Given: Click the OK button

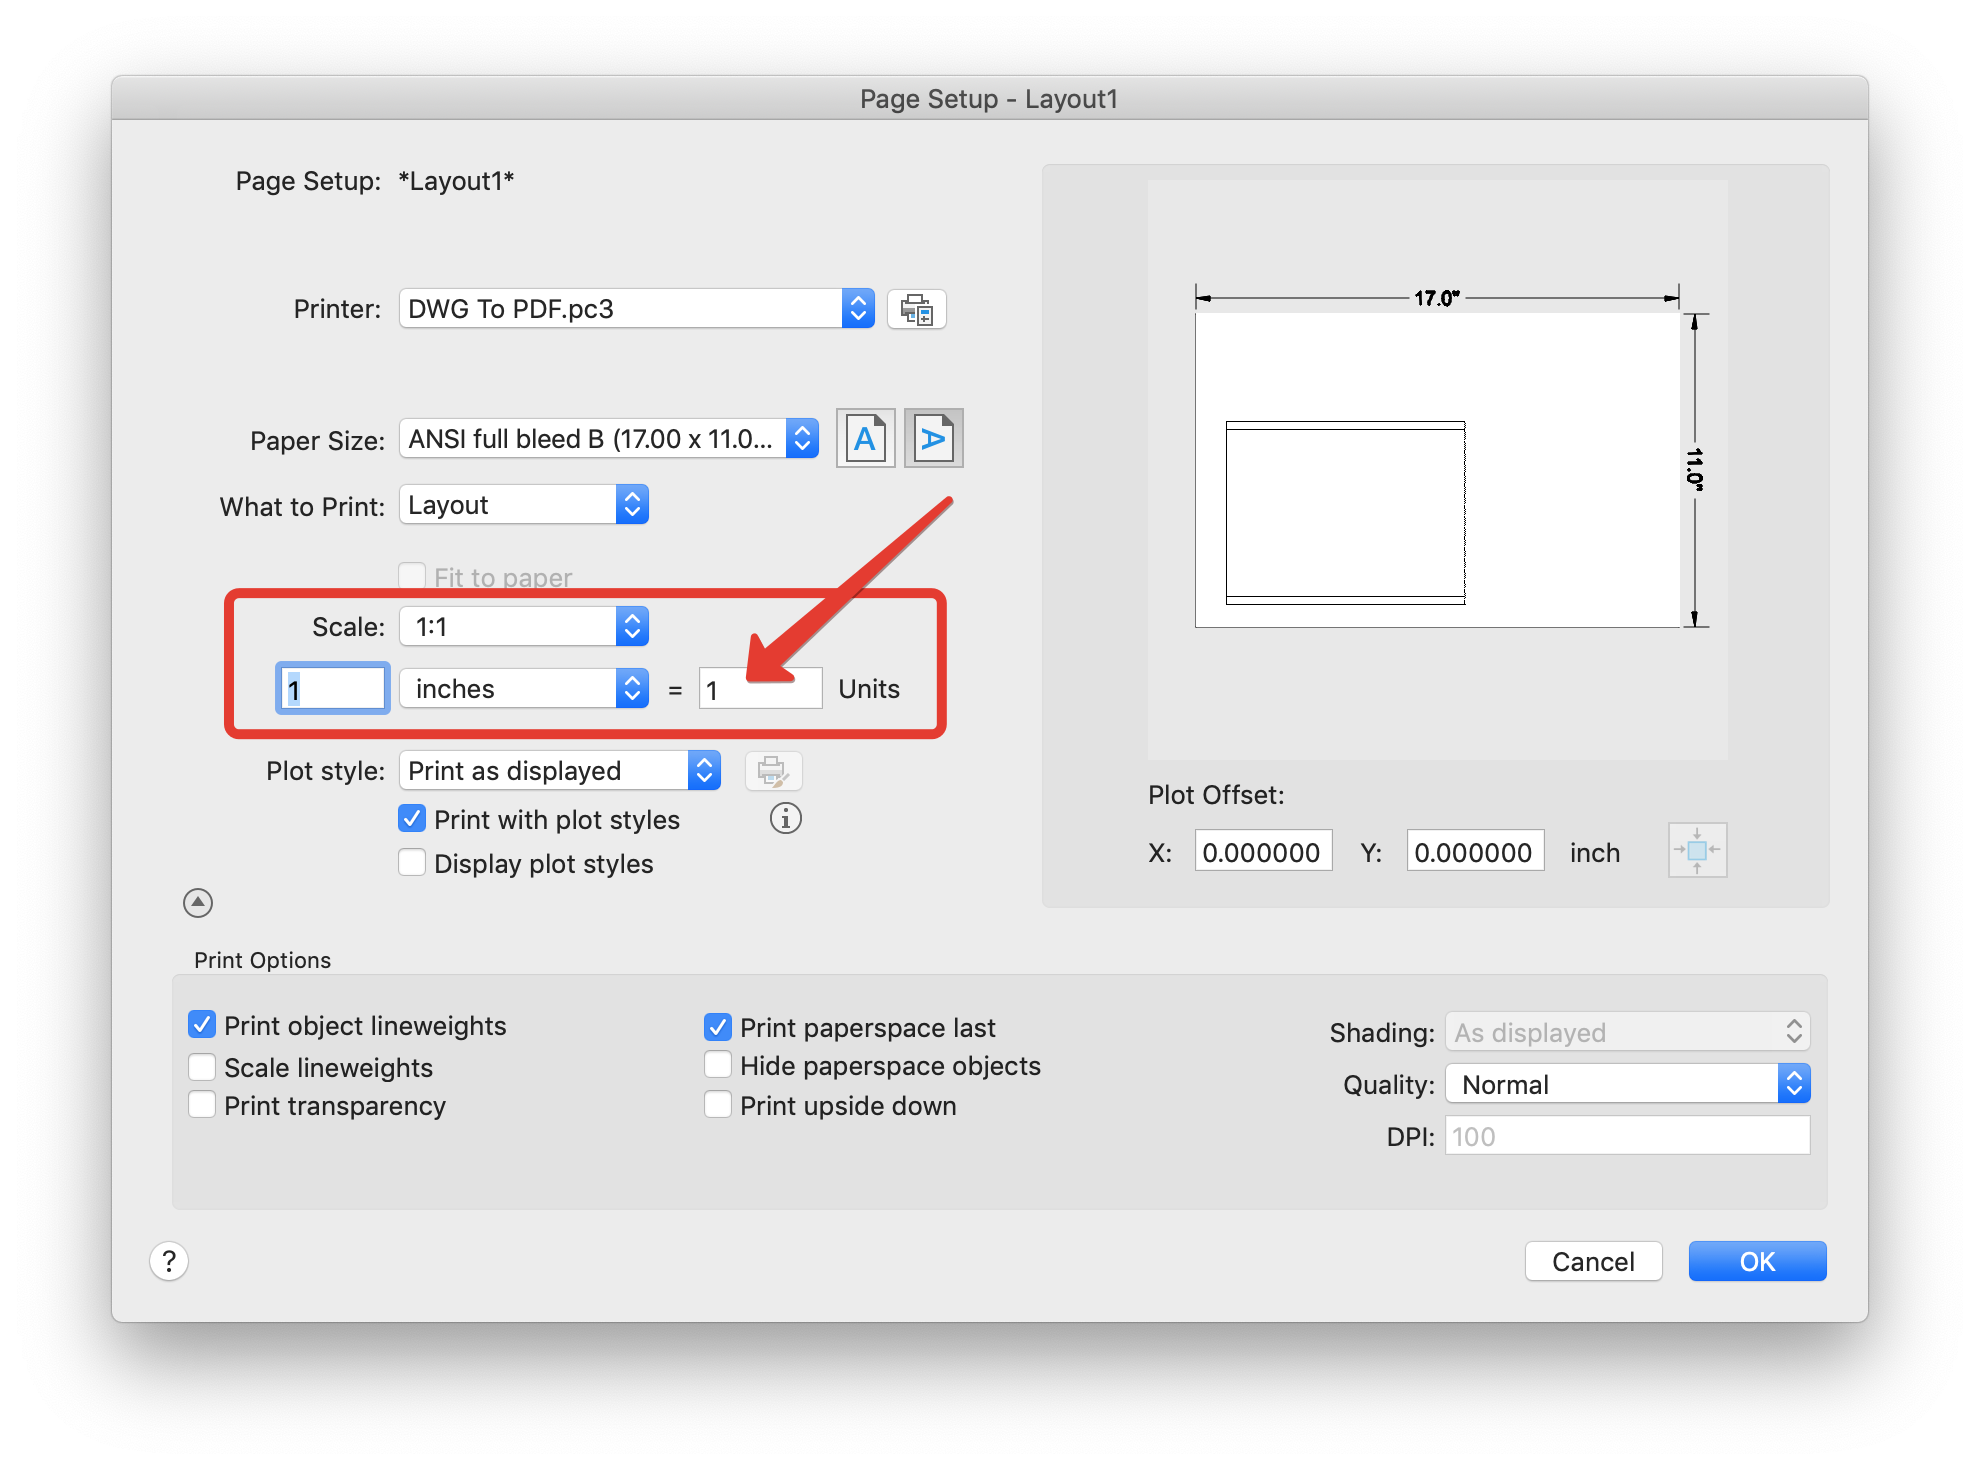Looking at the screenshot, I should pos(1756,1261).
